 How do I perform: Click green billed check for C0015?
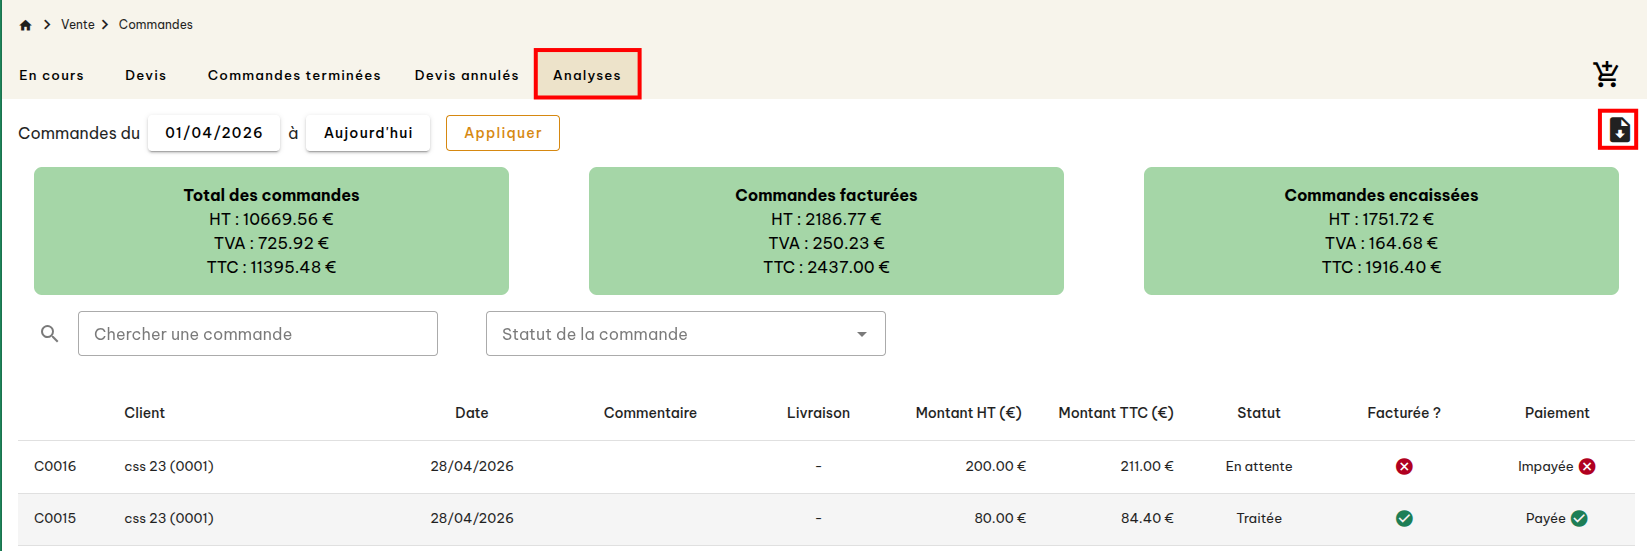point(1404,519)
